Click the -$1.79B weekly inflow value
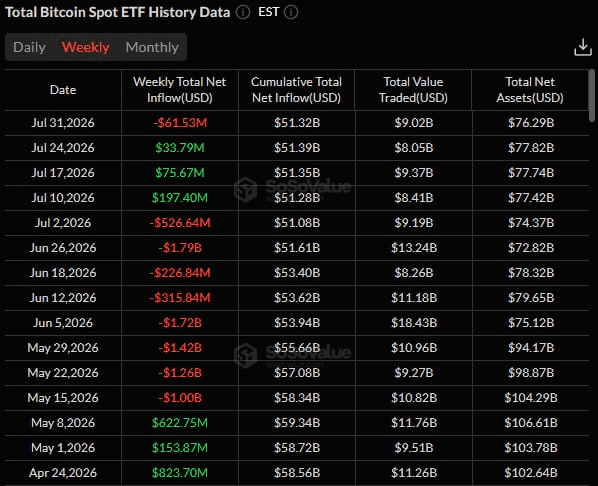Viewport: 598px width, 486px height. point(180,248)
